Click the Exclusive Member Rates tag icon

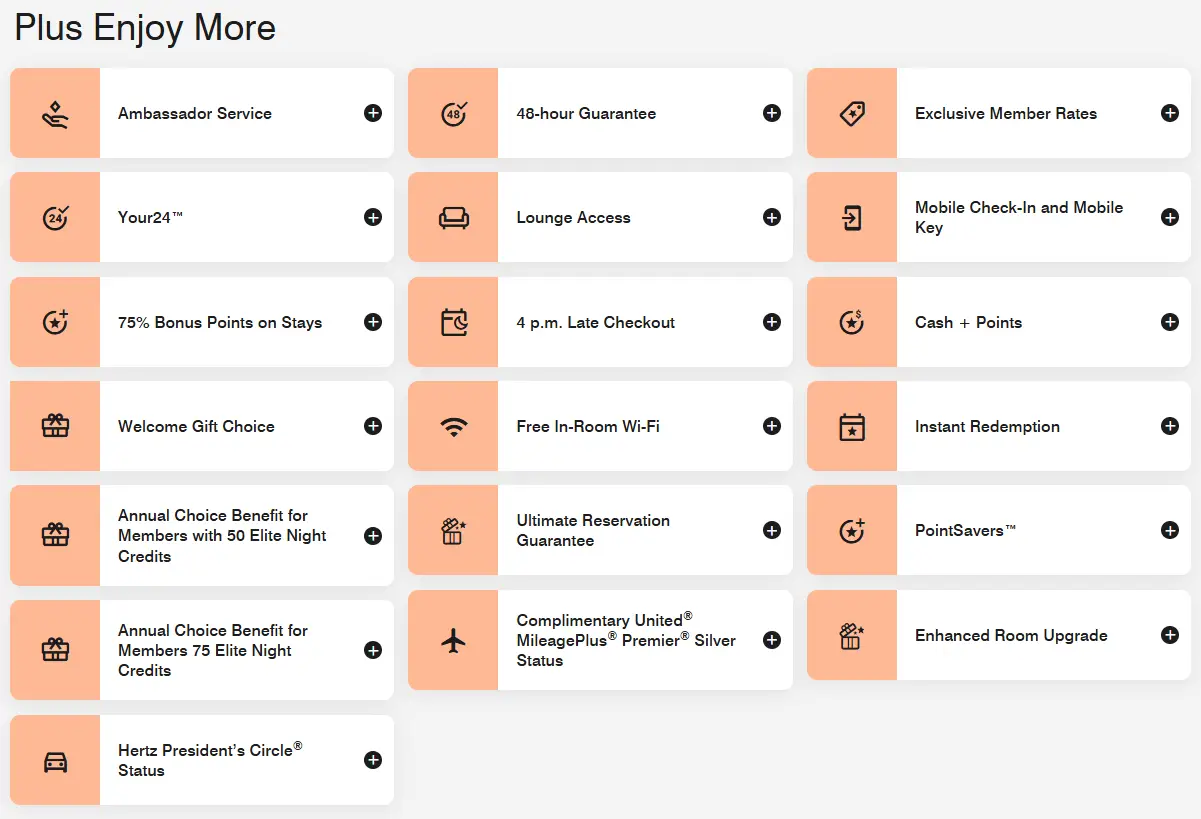(x=851, y=114)
